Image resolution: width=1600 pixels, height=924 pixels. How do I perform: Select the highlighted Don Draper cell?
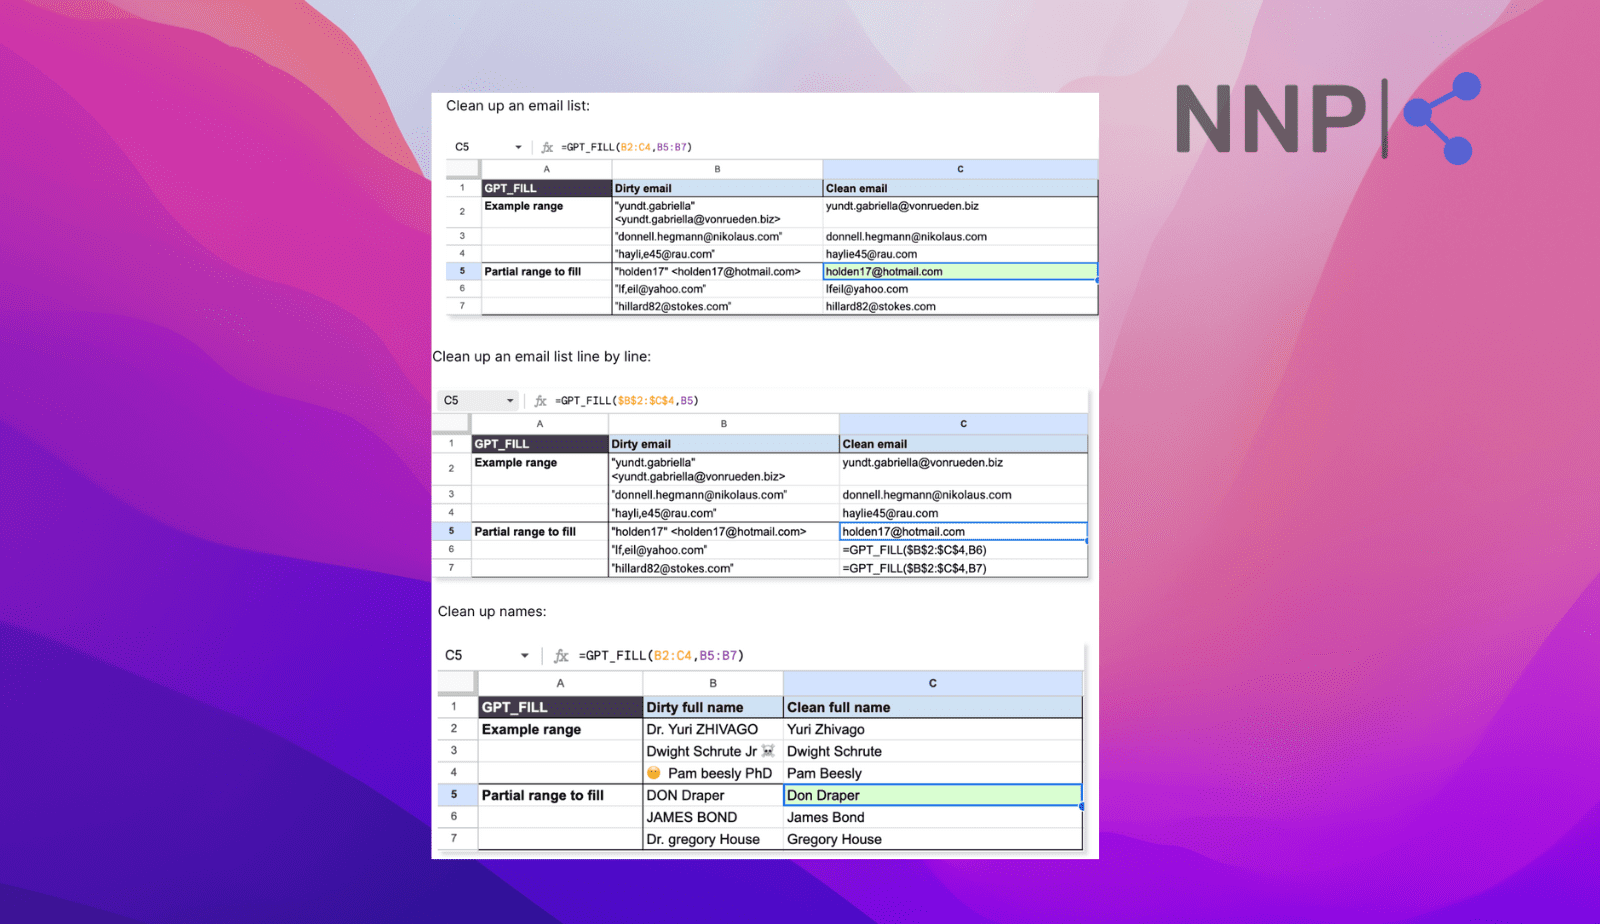(932, 795)
